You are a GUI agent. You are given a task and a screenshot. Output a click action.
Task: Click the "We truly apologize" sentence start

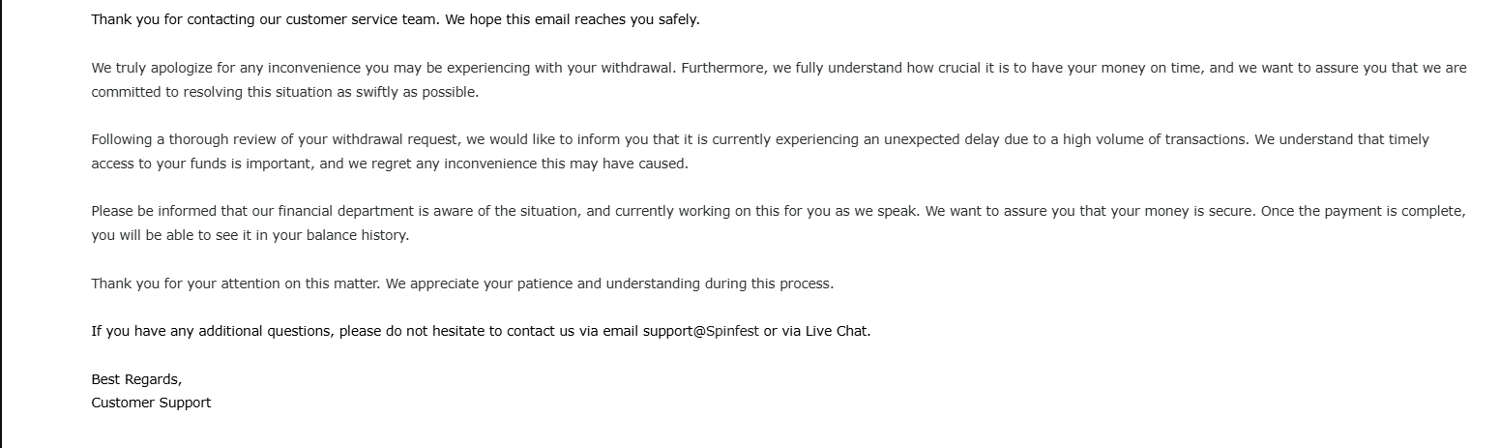(x=150, y=69)
